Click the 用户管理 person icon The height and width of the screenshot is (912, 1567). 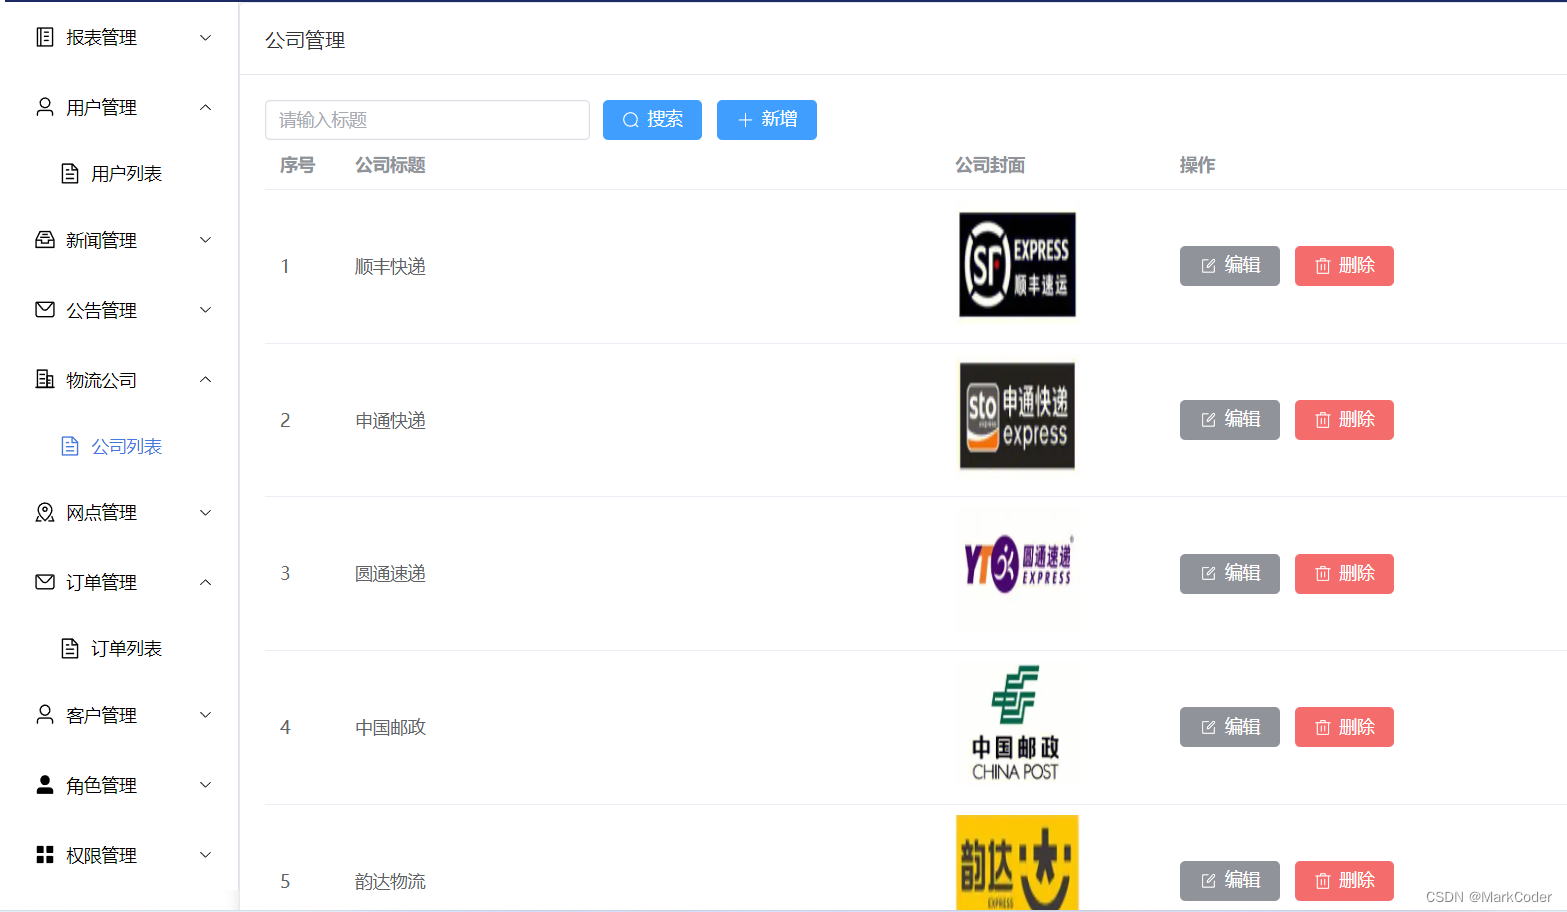pos(45,107)
